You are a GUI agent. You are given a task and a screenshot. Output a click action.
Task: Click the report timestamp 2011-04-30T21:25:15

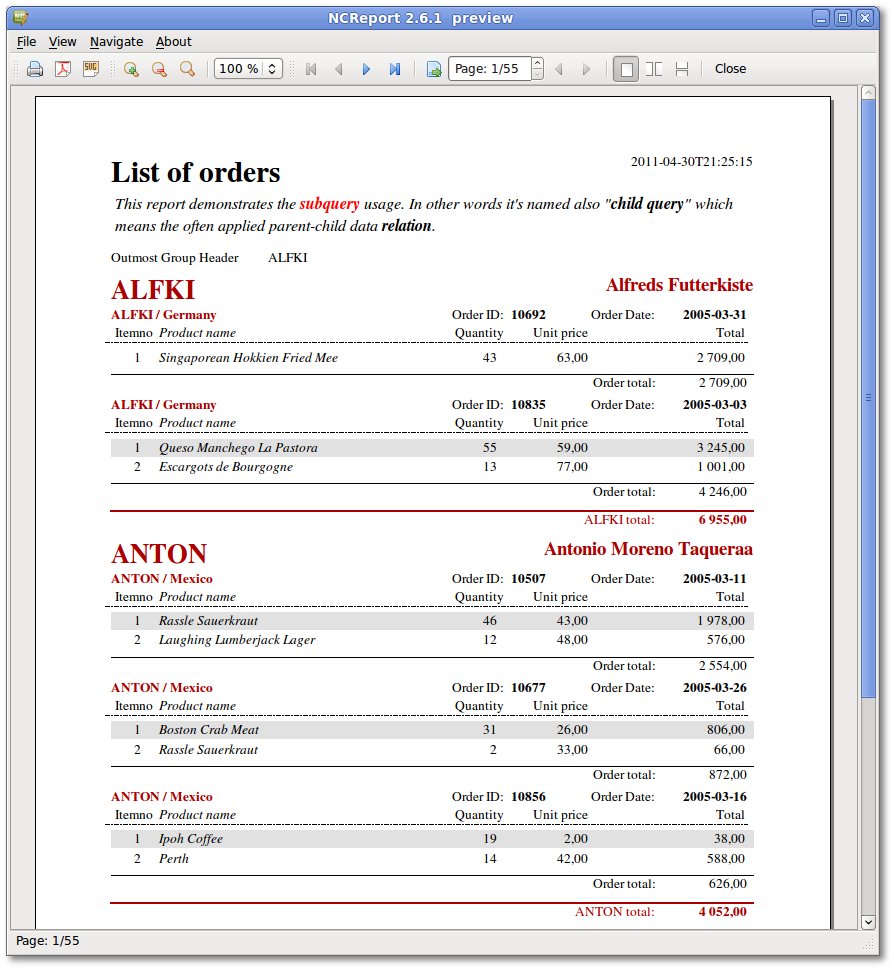692,161
